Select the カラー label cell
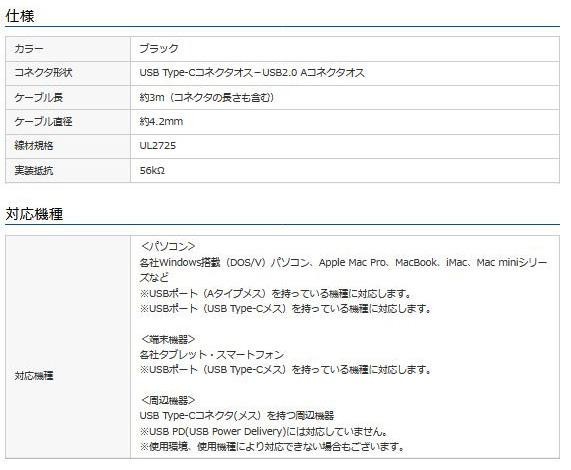571x470 pixels. [x=68, y=49]
